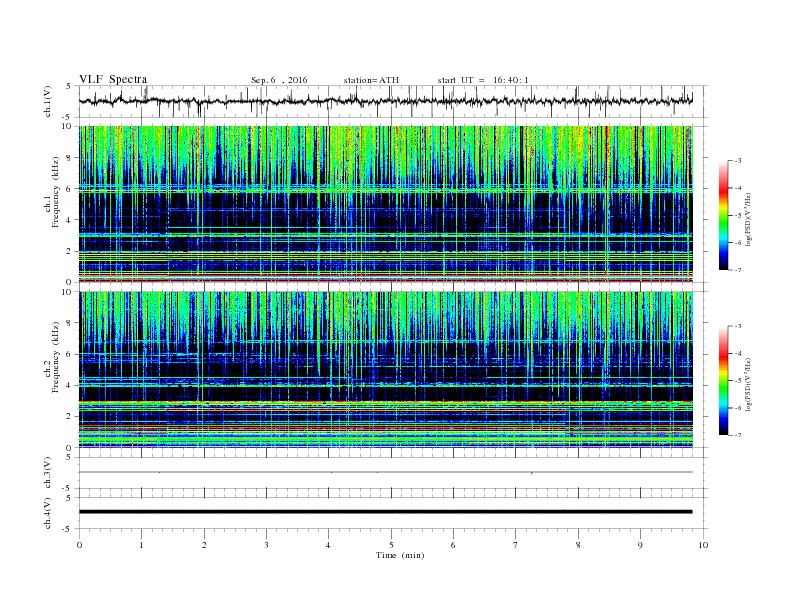
Task: Click the "ch.4(V)" vertical axis label
Action: point(47,513)
